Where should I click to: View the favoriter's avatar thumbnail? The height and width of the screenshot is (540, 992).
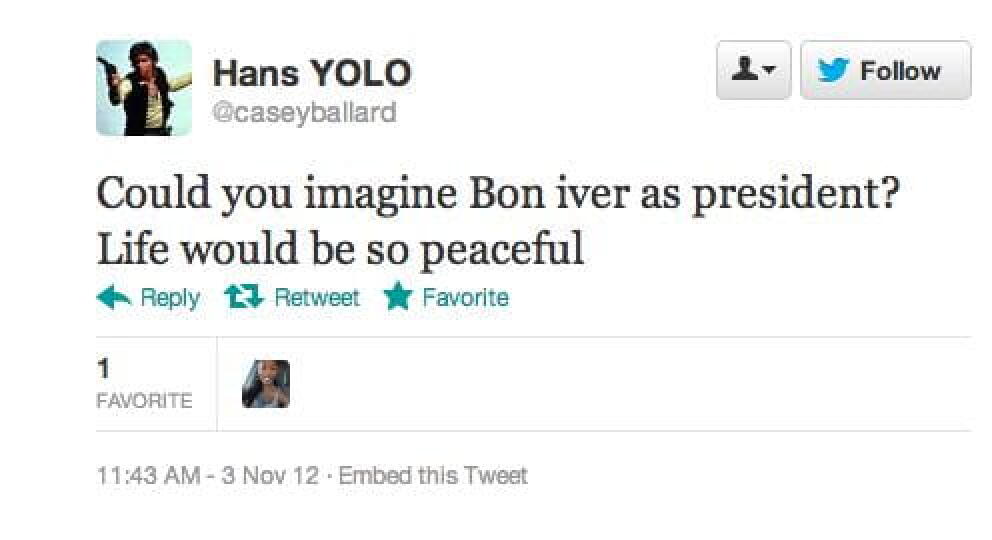266,384
